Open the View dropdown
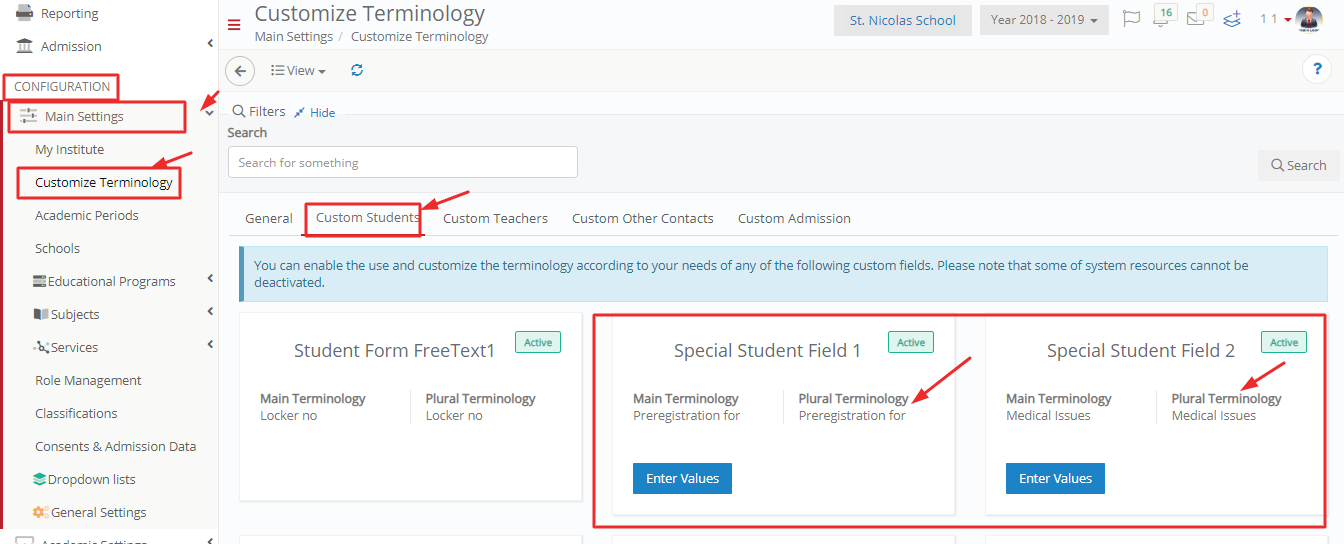This screenshot has height=544, width=1344. pyautogui.click(x=298, y=71)
